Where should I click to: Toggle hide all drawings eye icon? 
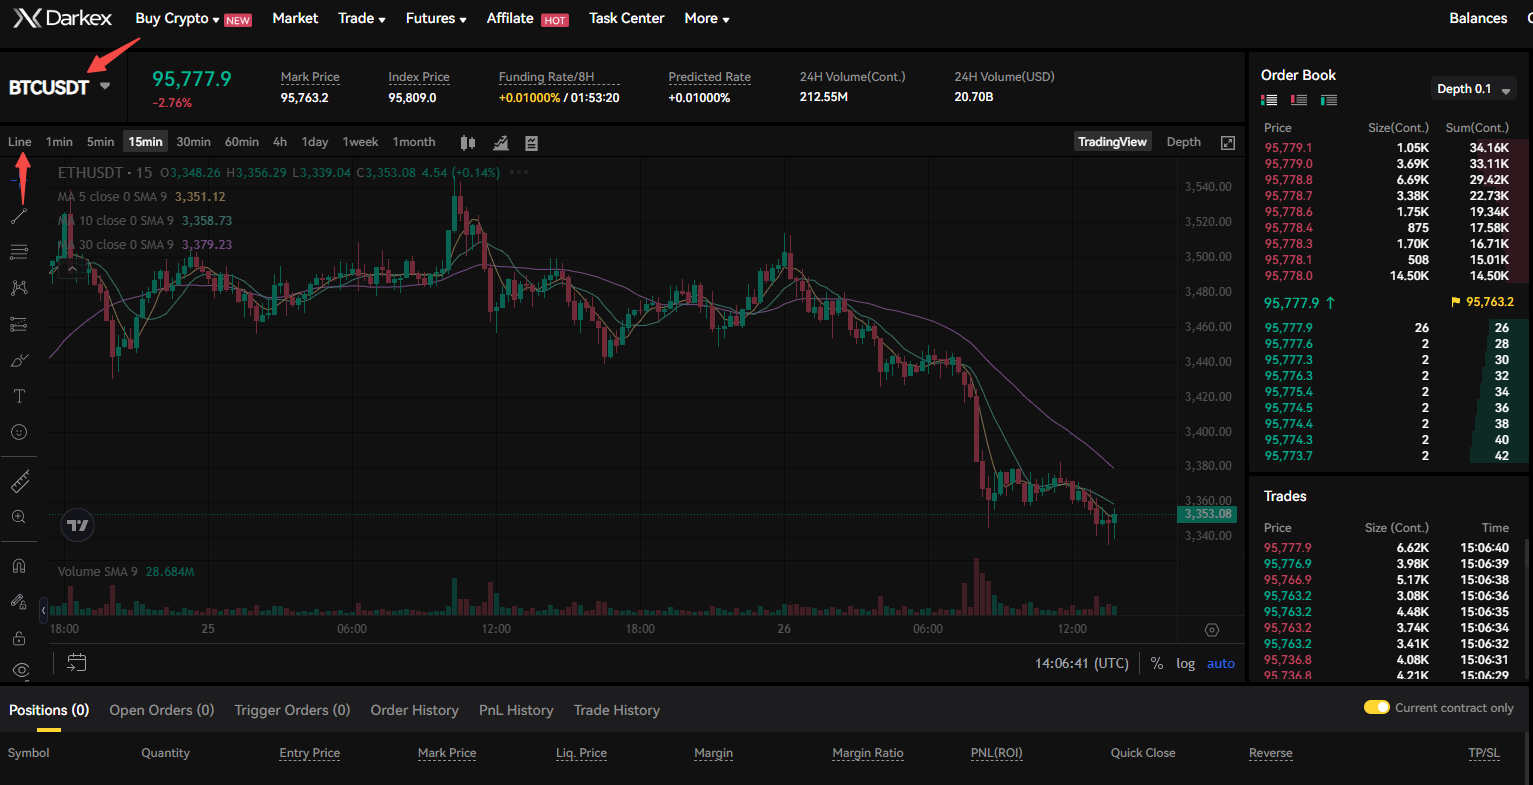[19, 670]
